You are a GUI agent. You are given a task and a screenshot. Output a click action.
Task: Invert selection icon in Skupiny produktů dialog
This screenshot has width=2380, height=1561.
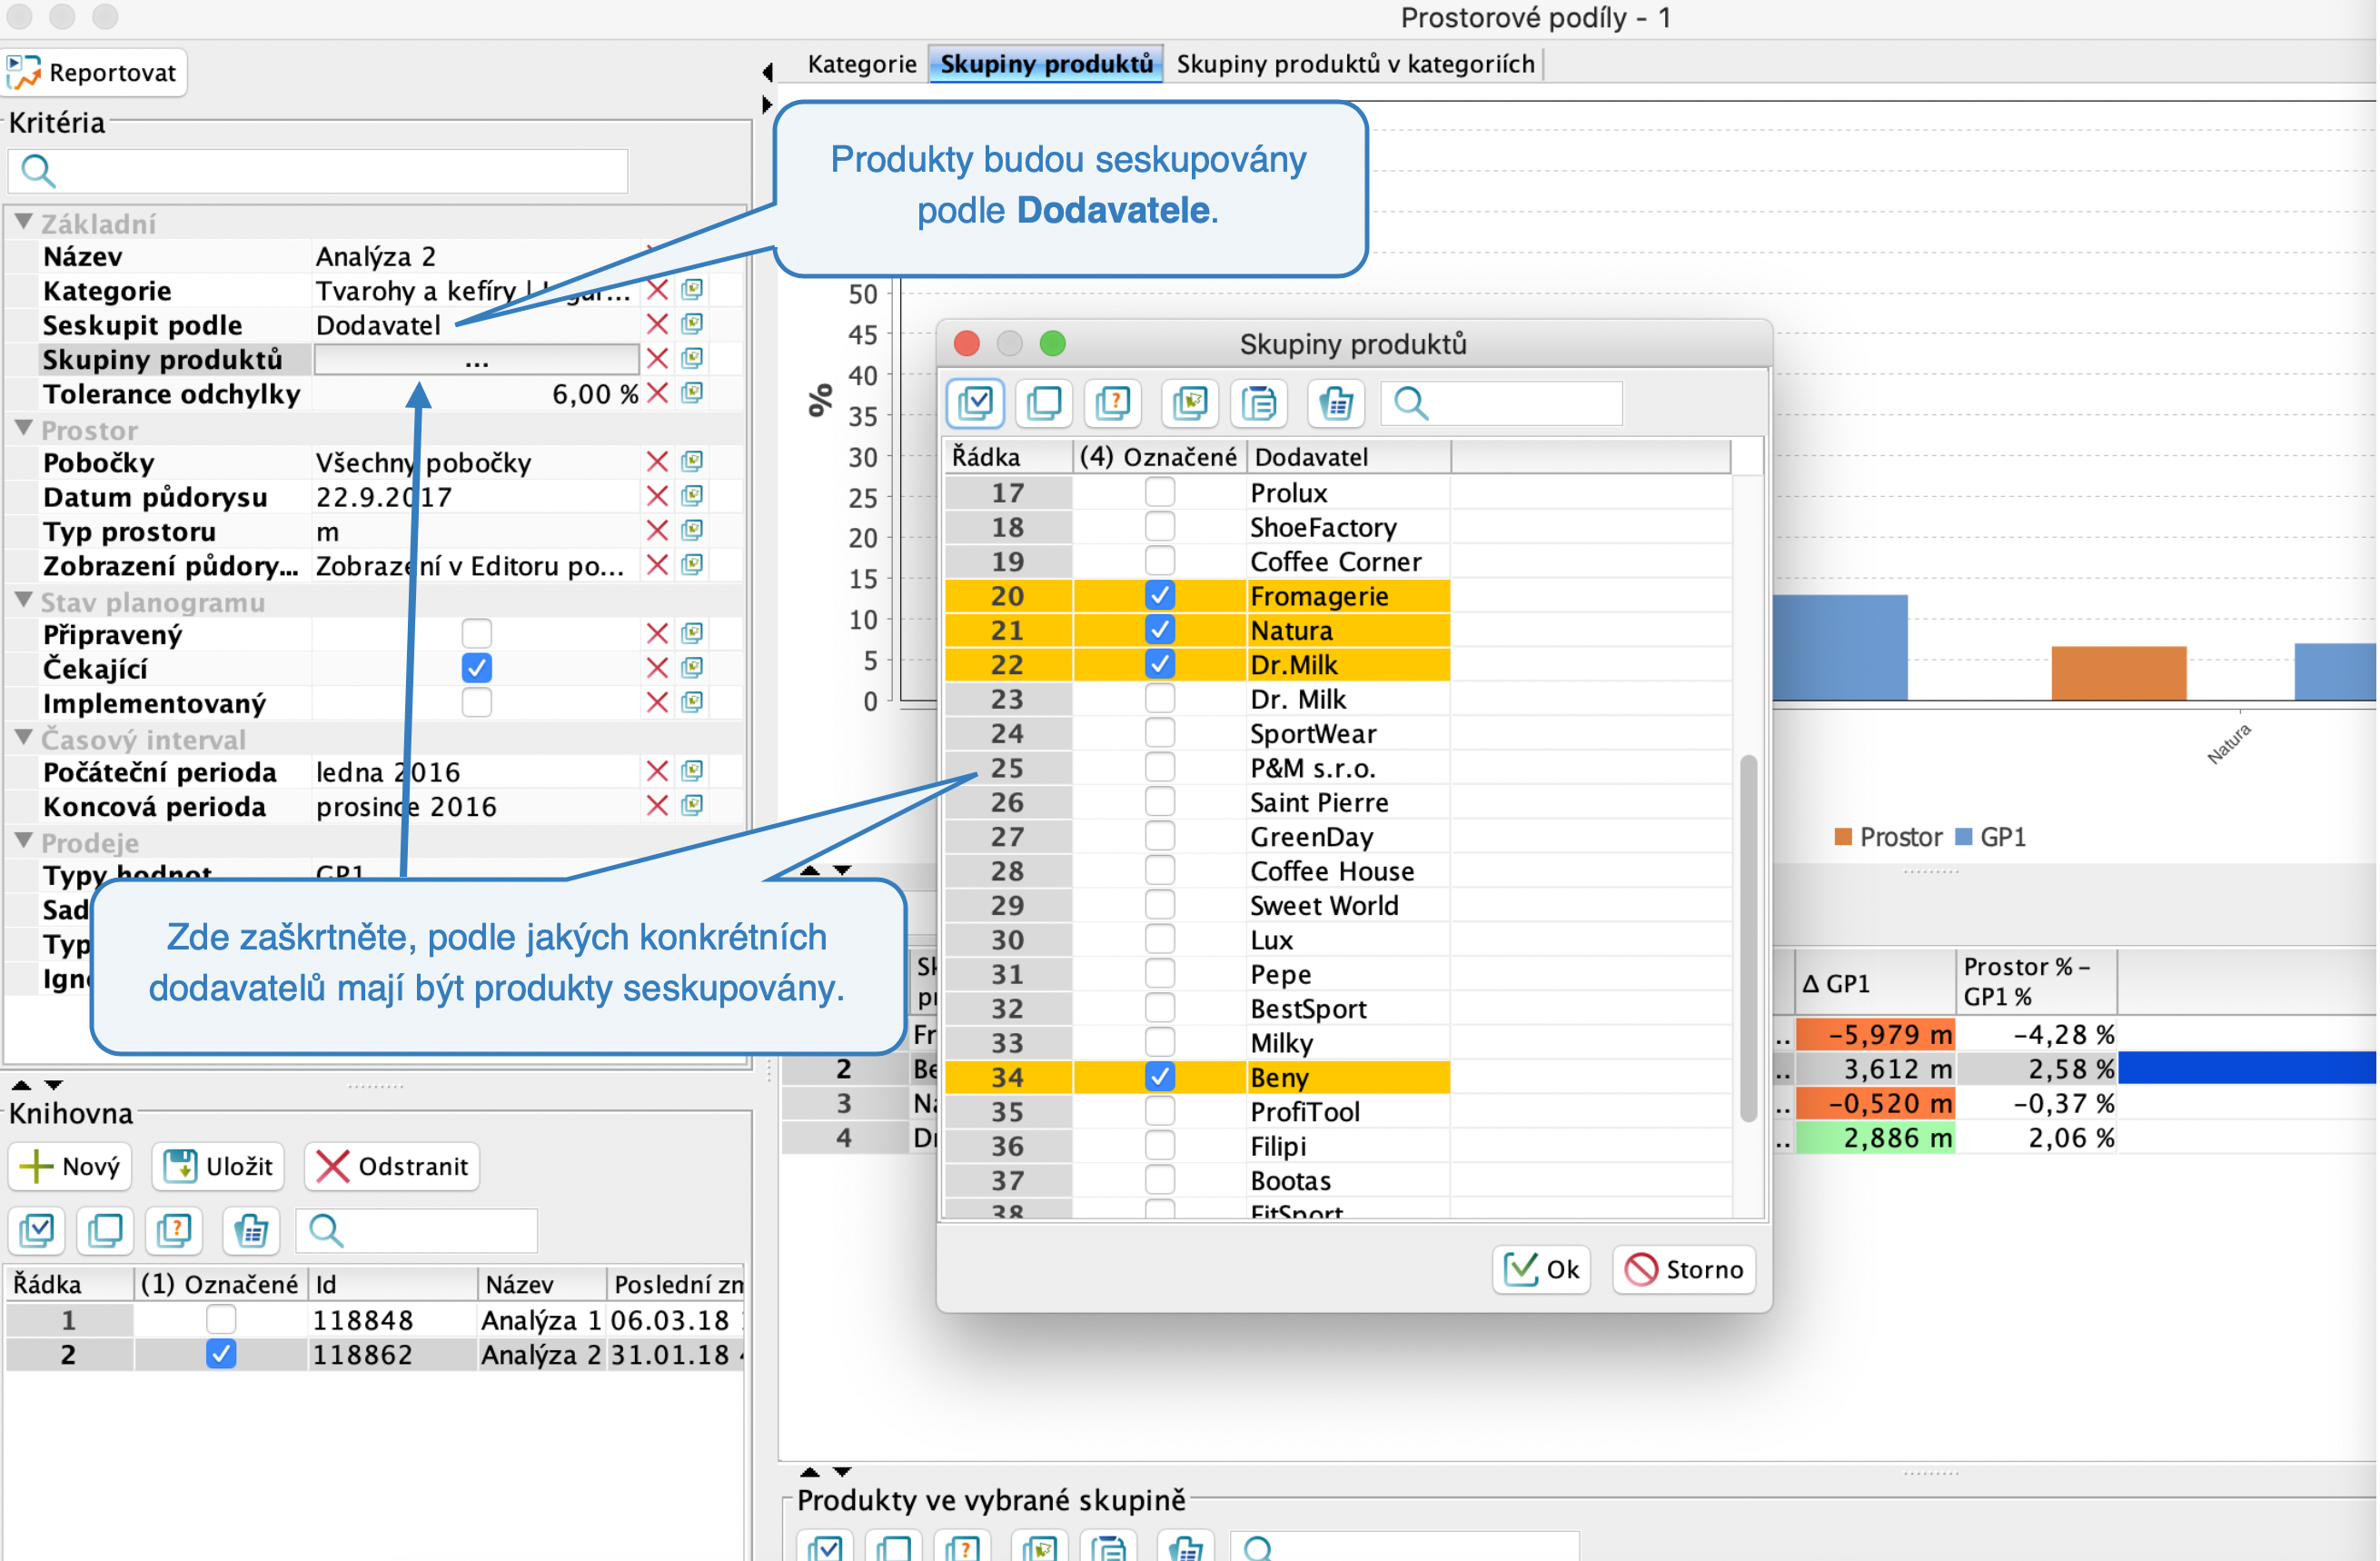[1113, 403]
